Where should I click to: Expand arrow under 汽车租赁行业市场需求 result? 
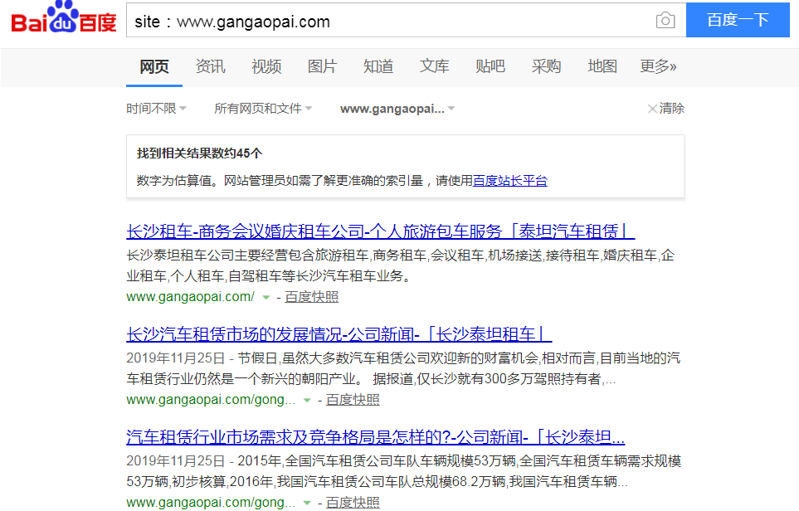(x=307, y=503)
